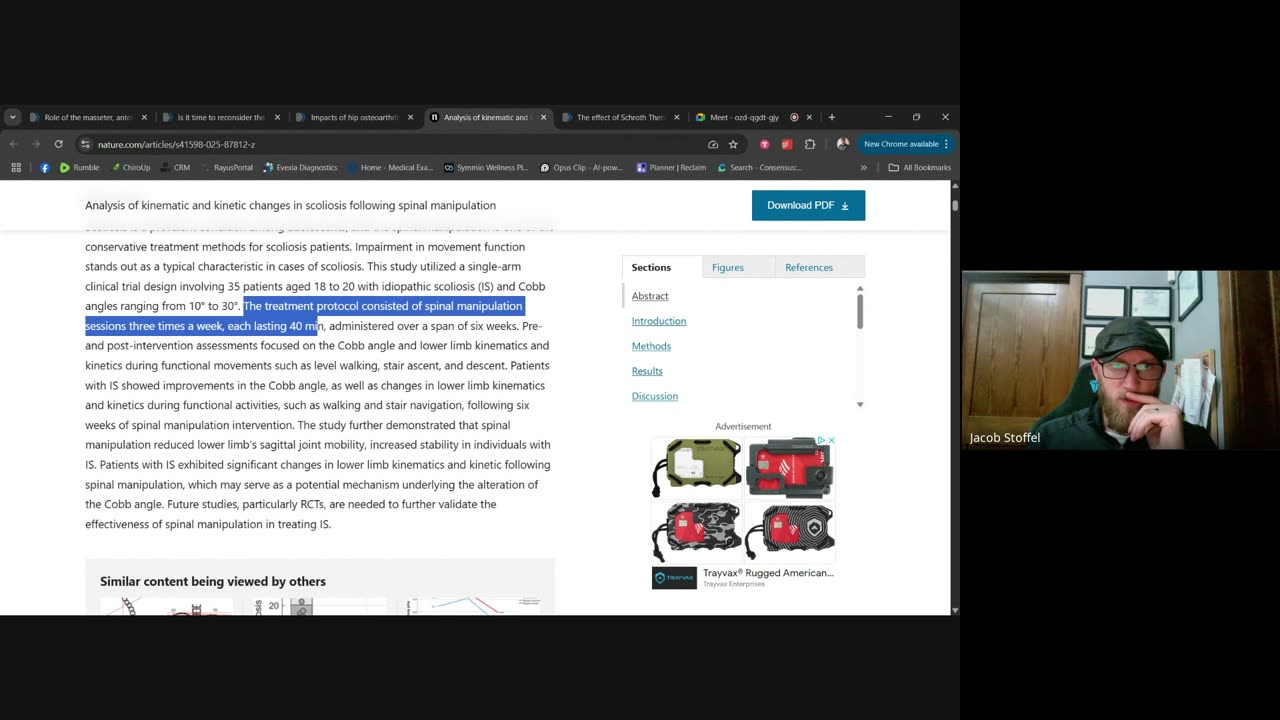The height and width of the screenshot is (720, 1280).
Task: Click the sections list down arrow
Action: tap(860, 404)
